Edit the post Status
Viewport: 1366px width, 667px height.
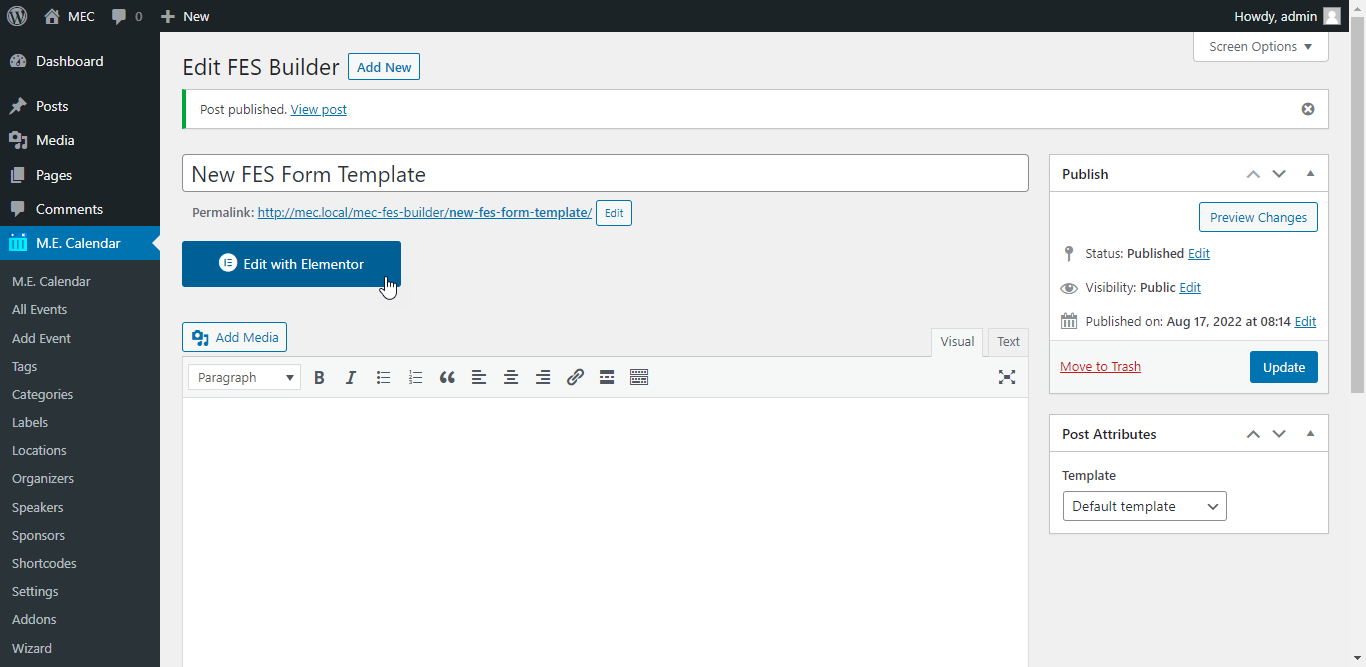click(x=1199, y=254)
